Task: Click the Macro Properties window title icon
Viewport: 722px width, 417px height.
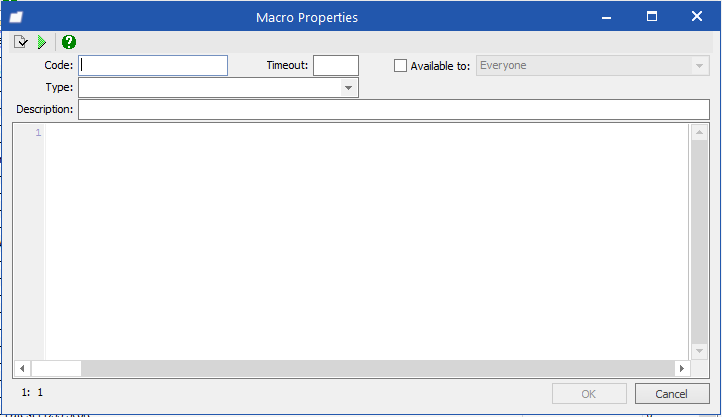Action: point(16,17)
